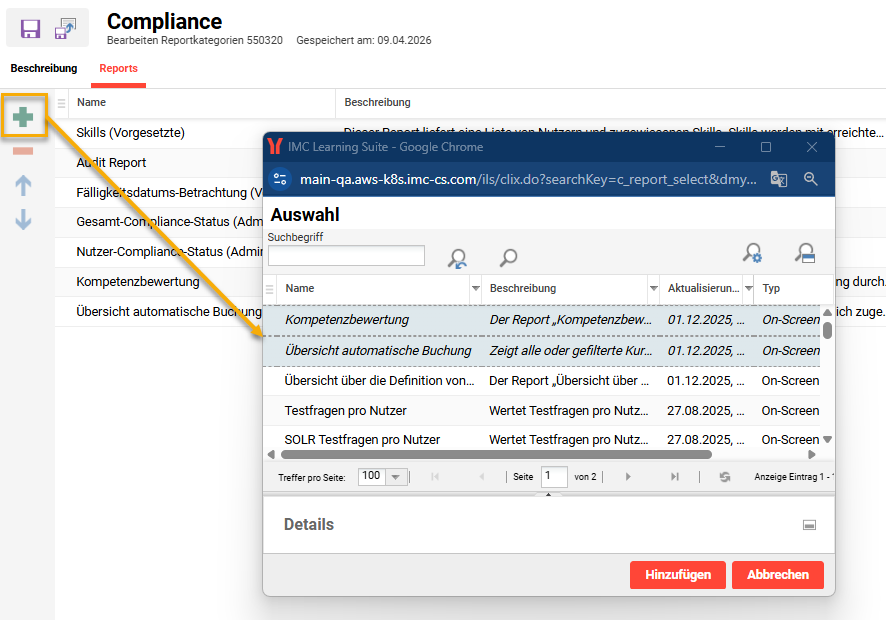This screenshot has width=886, height=620.
Task: Click the Abbrechen button
Action: pyautogui.click(x=777, y=575)
